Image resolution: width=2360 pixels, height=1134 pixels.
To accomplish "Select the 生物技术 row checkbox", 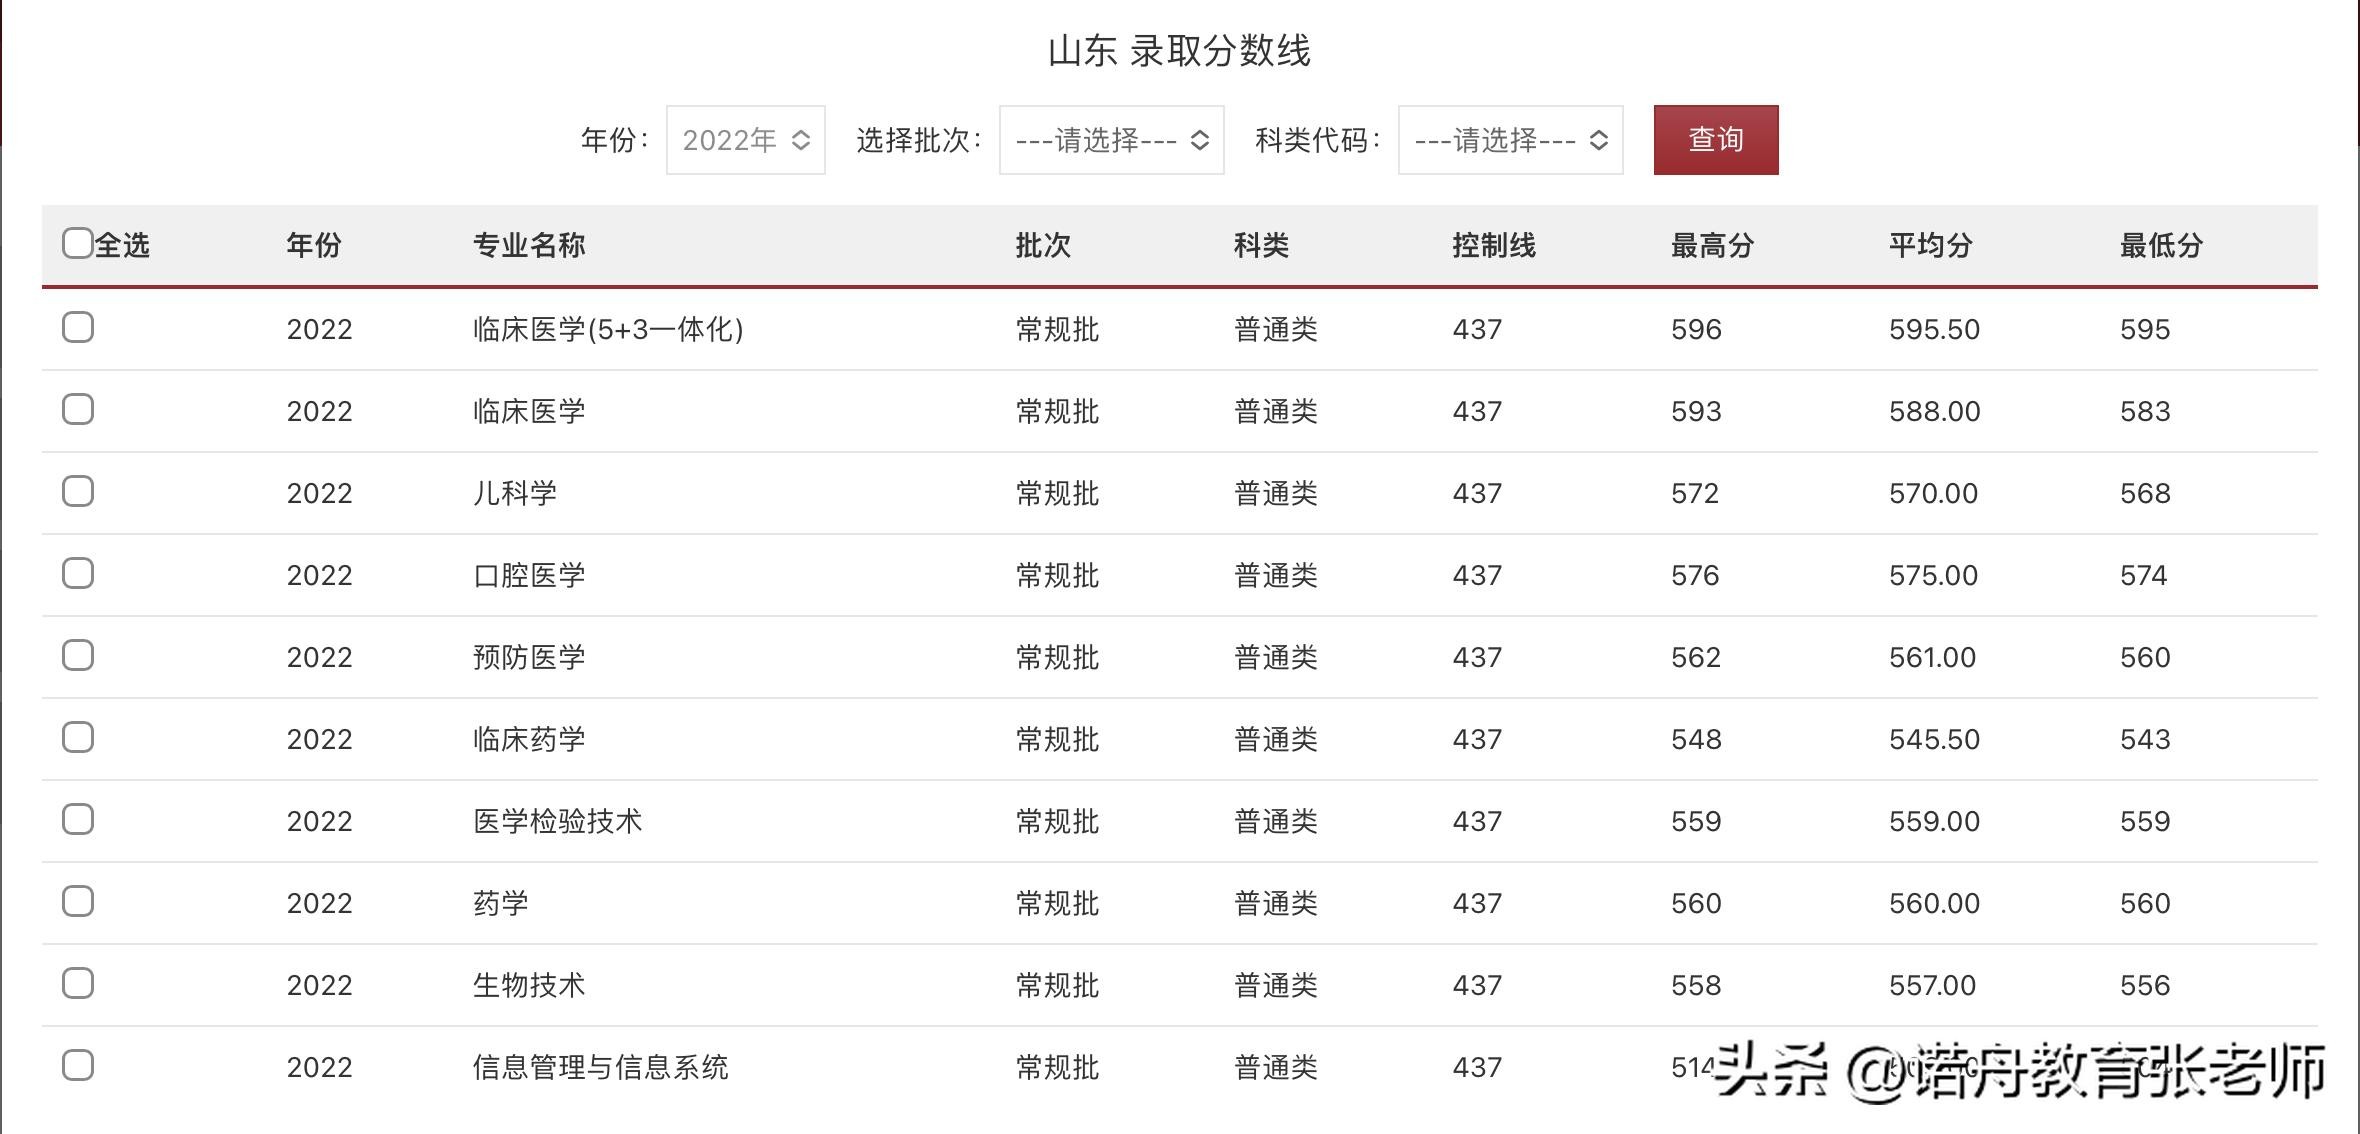I will point(78,983).
